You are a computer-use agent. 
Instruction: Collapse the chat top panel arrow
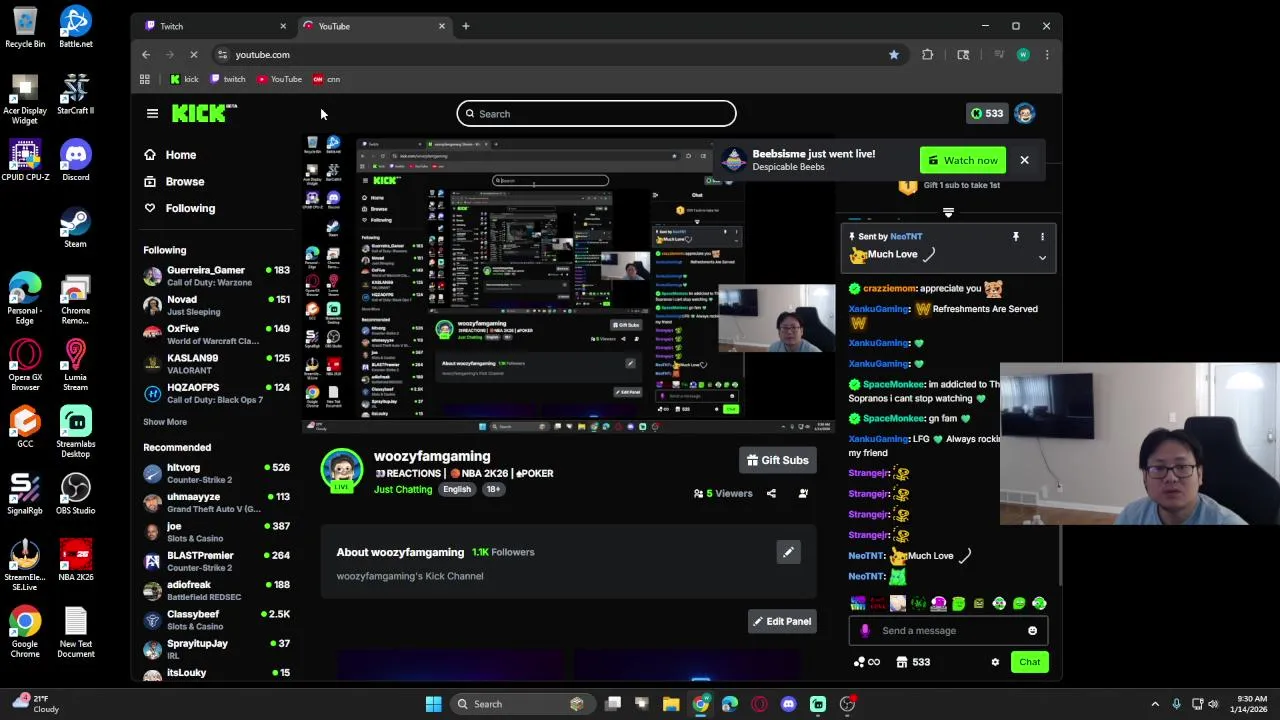pos(948,213)
